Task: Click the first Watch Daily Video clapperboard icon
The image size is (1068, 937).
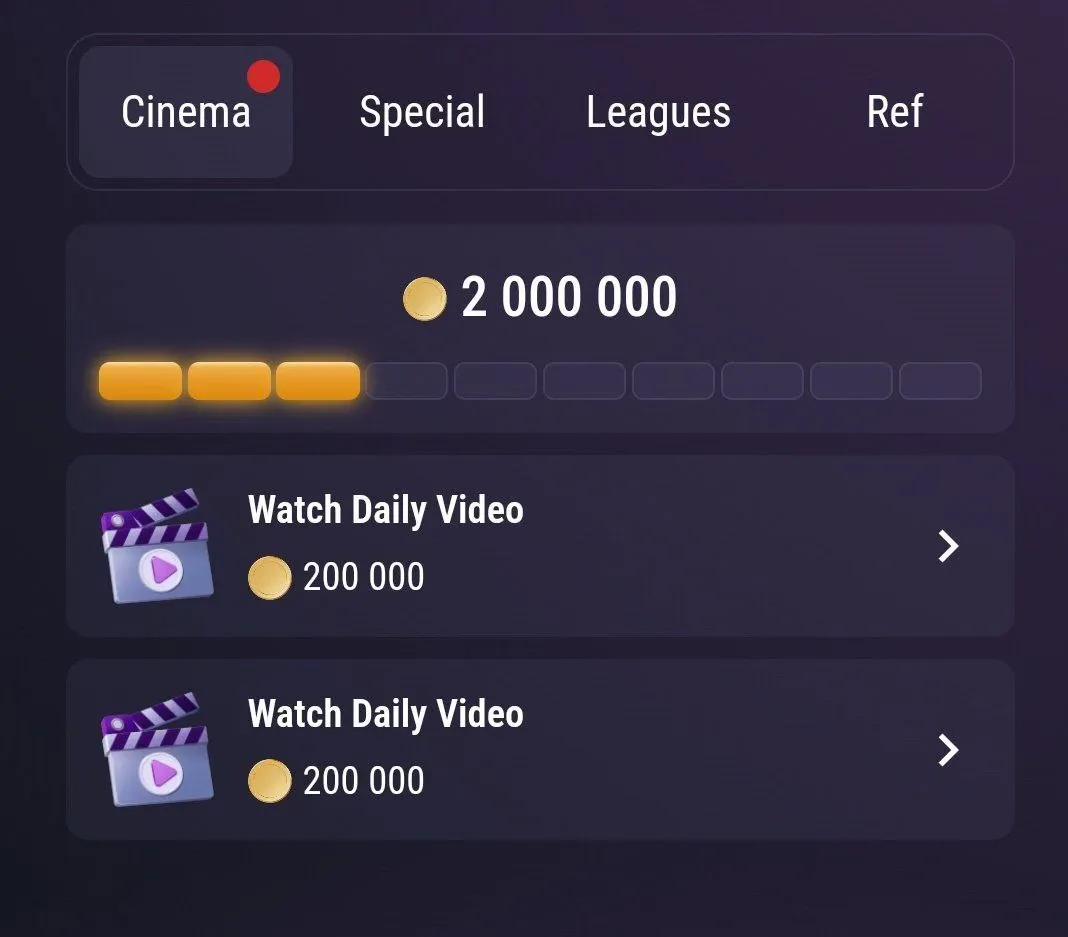Action: pos(157,546)
